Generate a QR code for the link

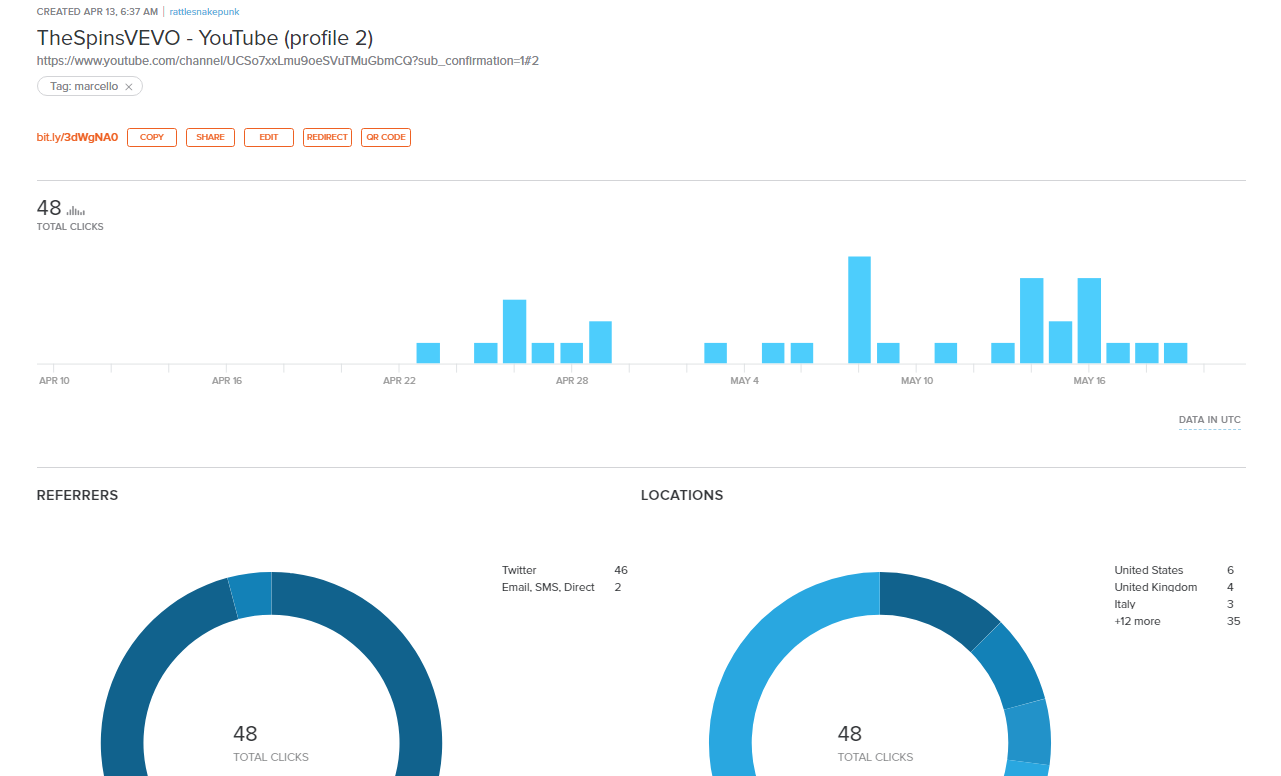(386, 137)
